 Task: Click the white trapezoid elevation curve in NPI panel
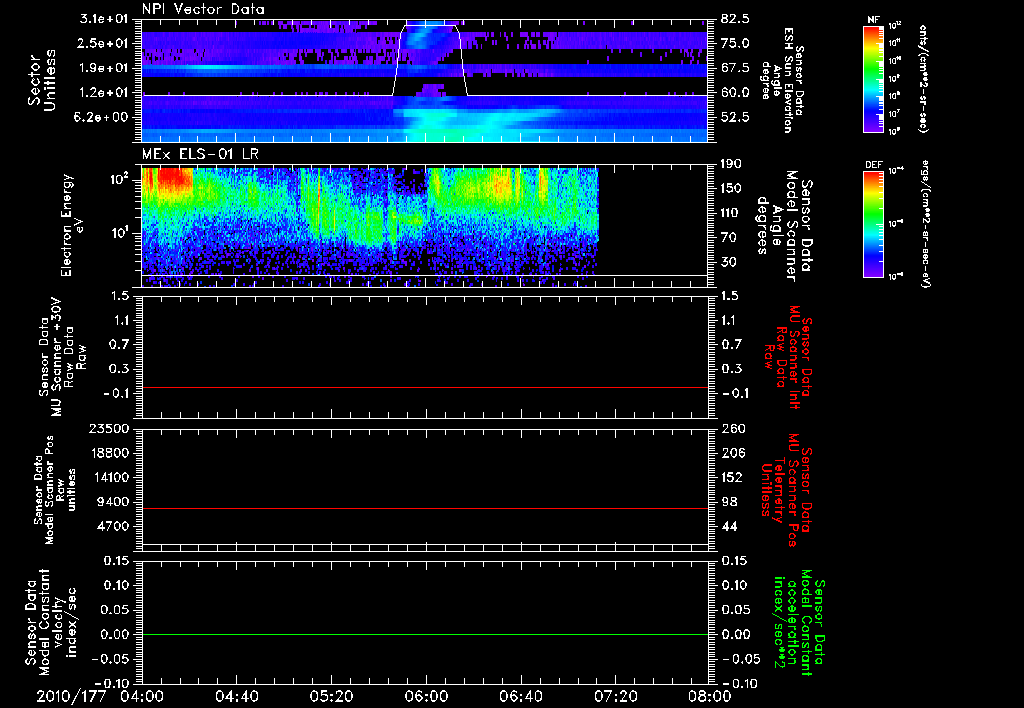[430, 60]
